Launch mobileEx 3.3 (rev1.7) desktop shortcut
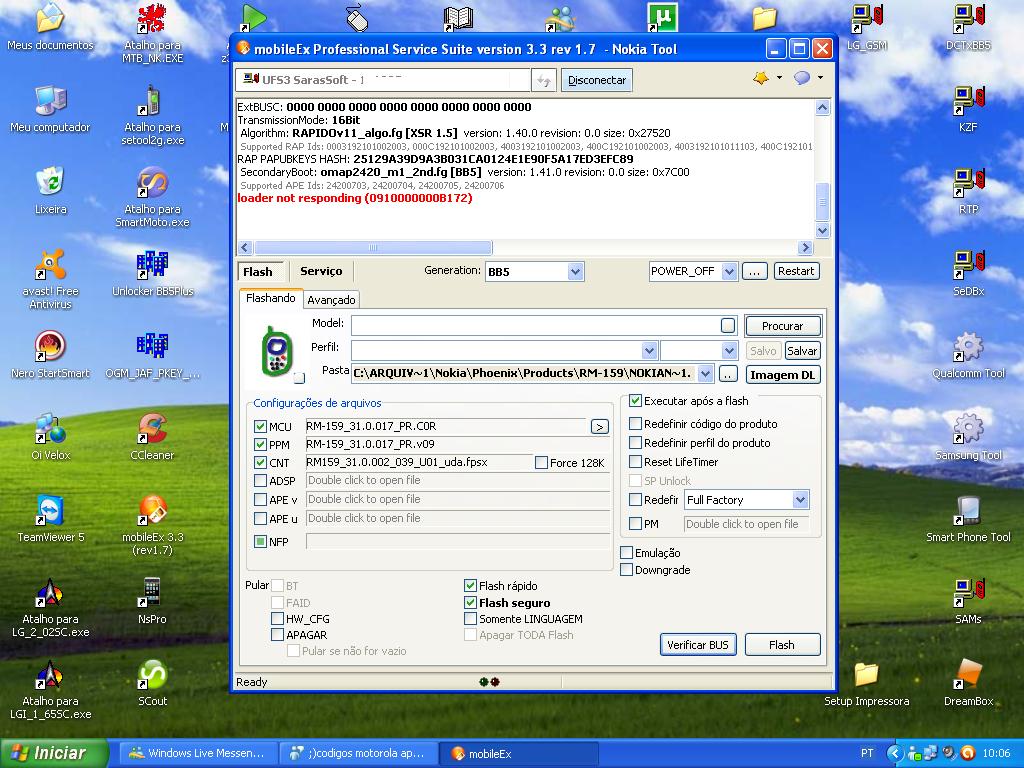This screenshot has height=768, width=1024. tap(152, 525)
